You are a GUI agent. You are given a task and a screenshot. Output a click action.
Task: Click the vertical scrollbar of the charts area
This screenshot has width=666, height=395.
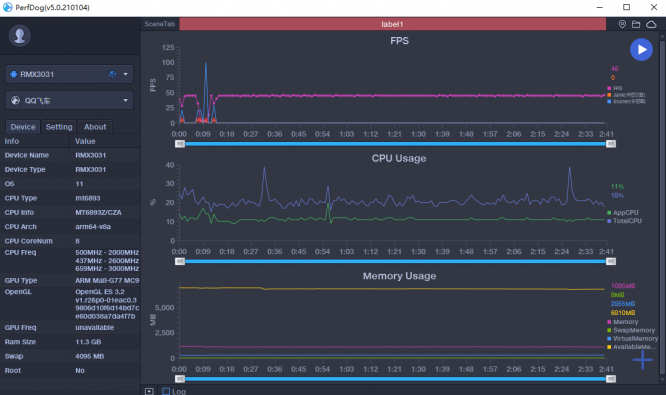tap(662, 208)
